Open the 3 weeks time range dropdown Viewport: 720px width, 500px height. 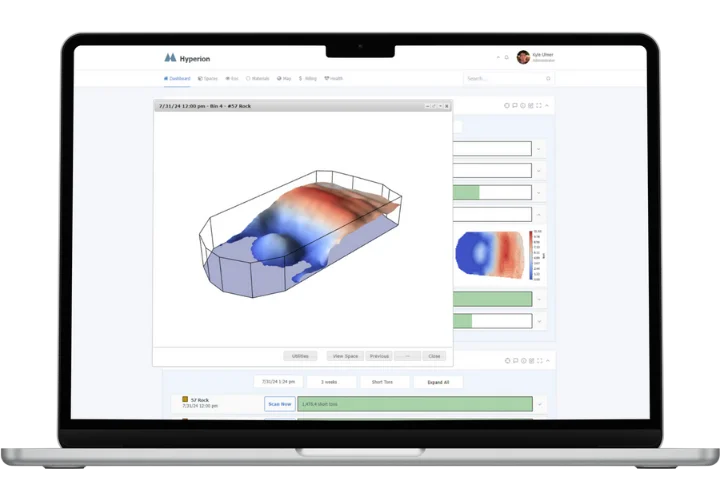329,381
